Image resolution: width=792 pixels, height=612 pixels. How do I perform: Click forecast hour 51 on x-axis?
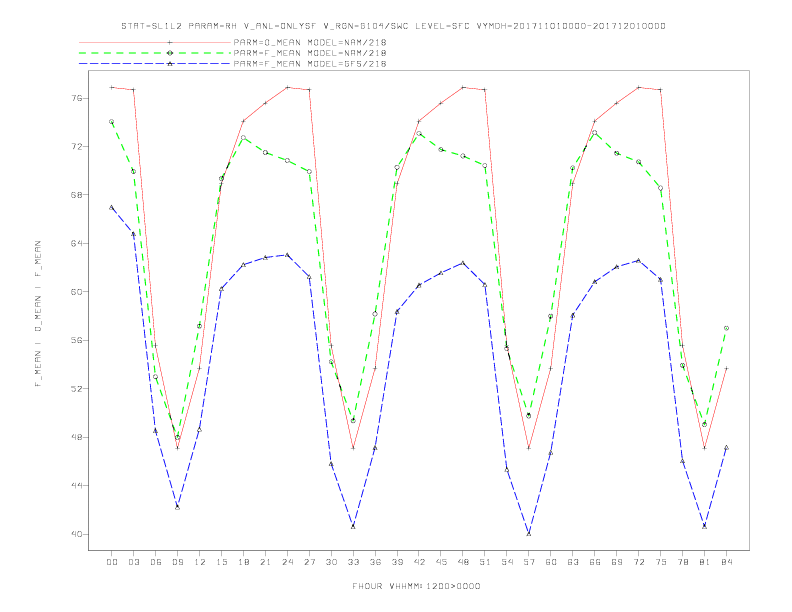pyautogui.click(x=485, y=562)
